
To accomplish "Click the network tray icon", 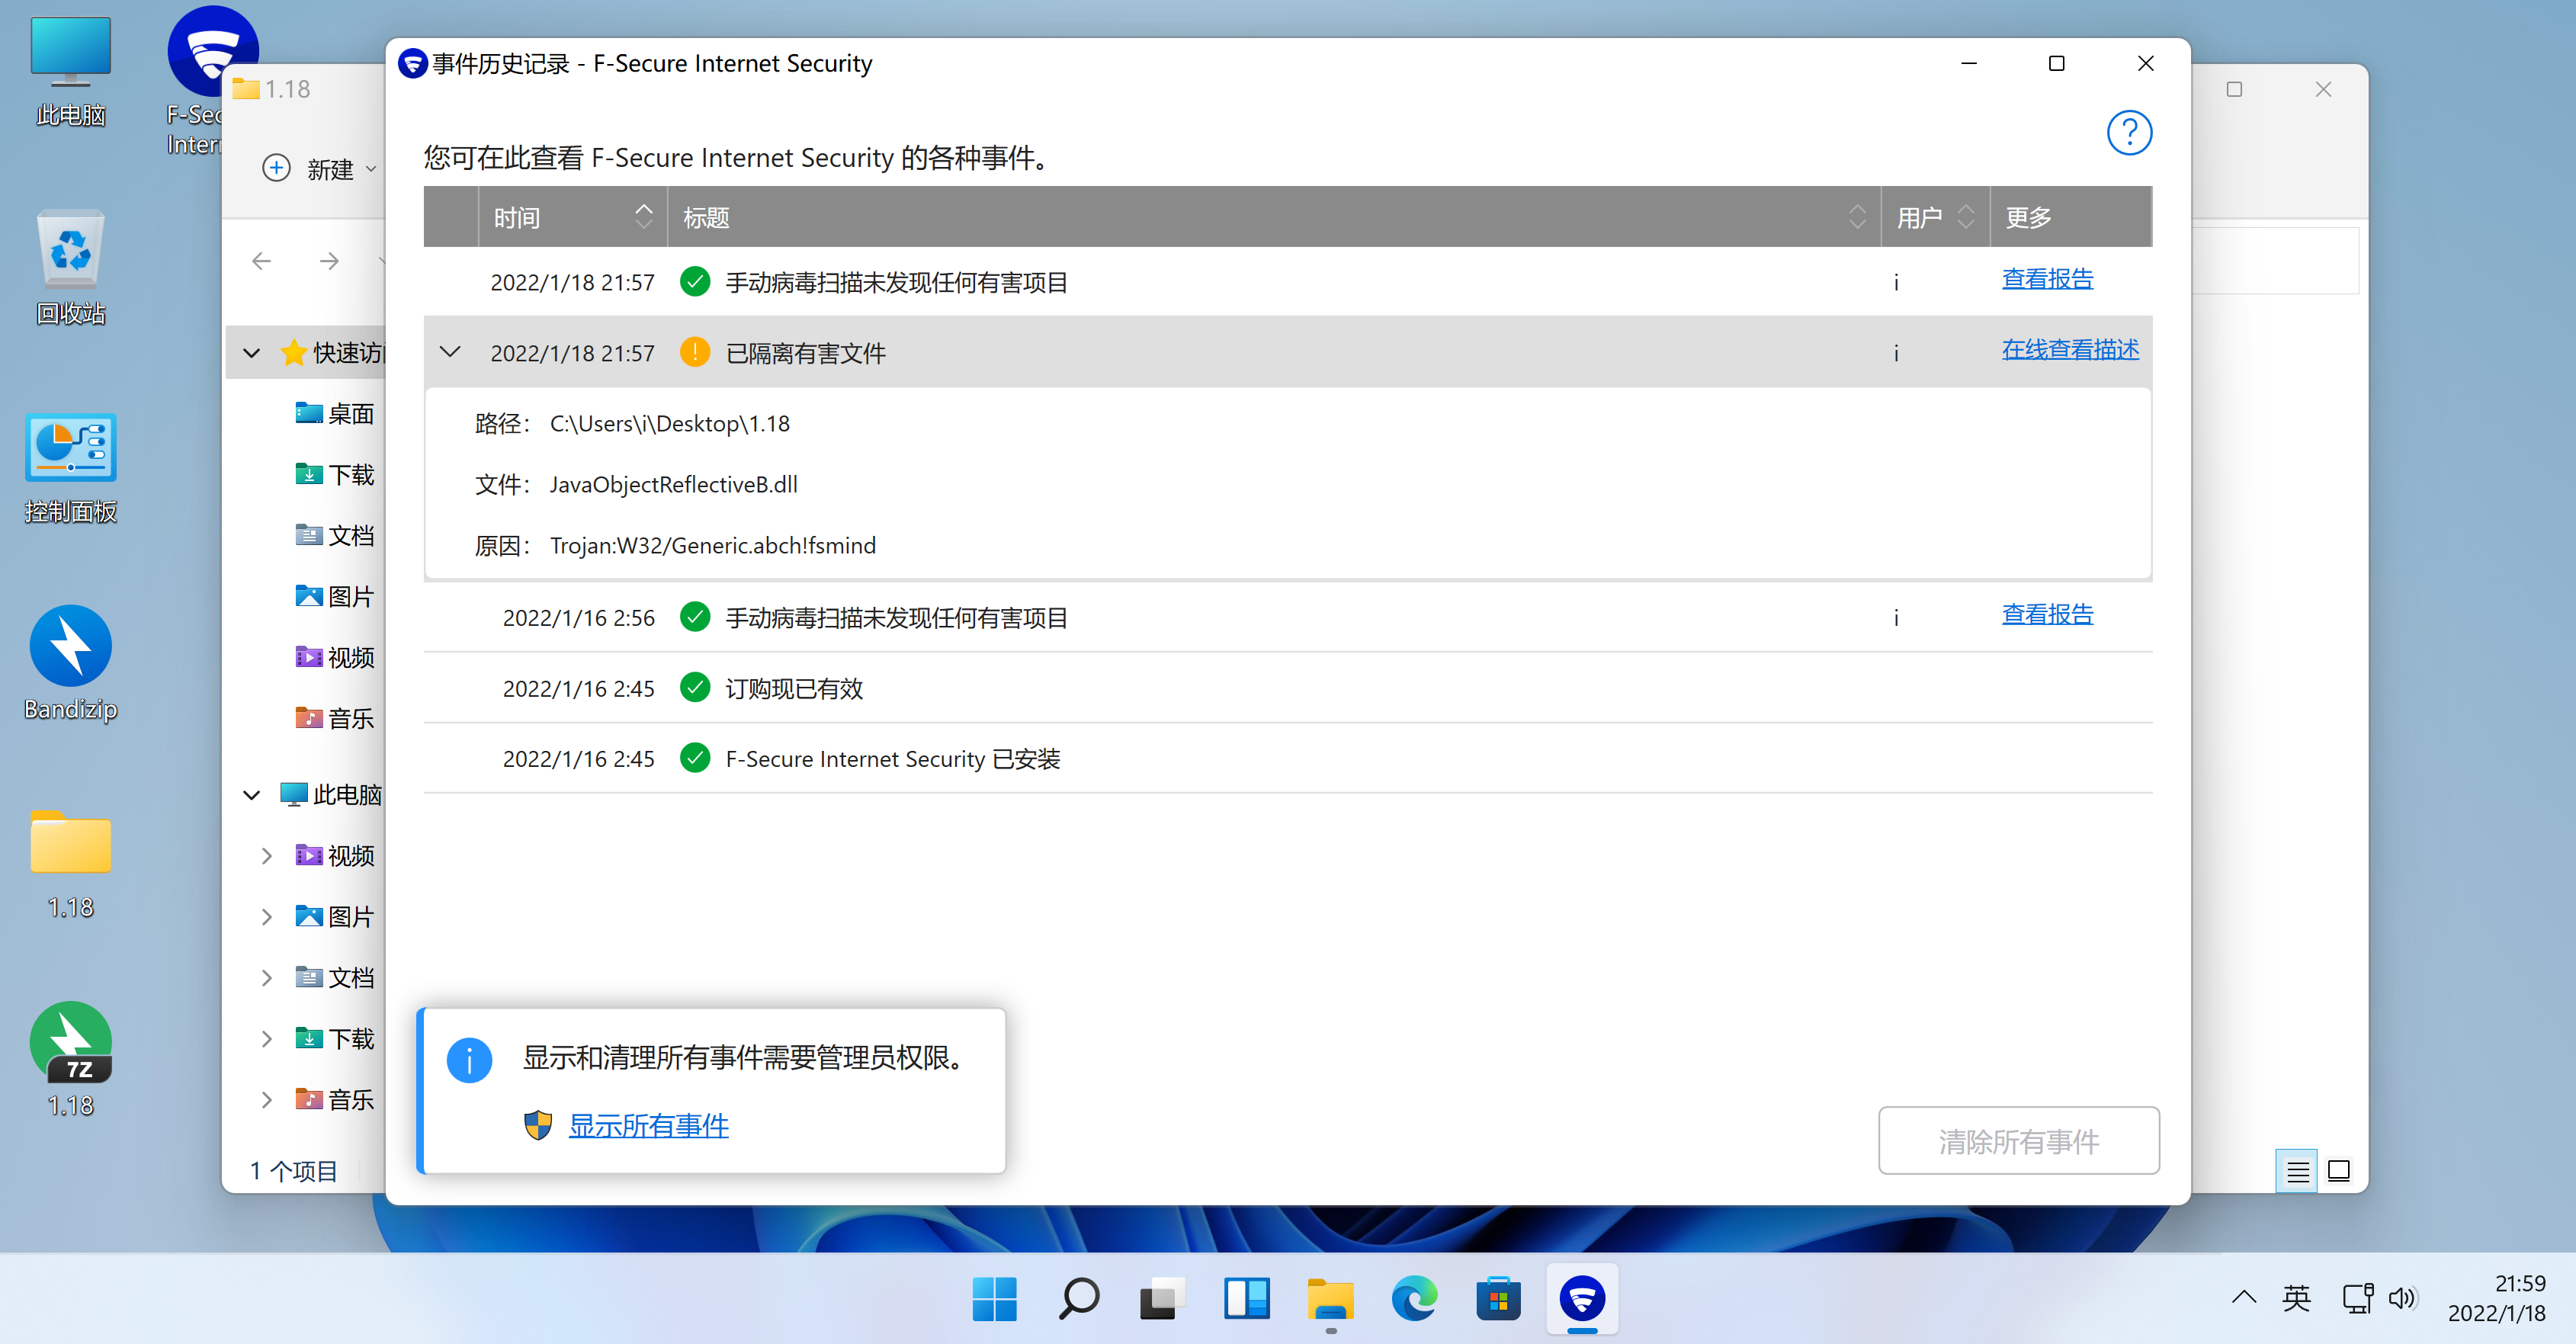I will click(2357, 1298).
